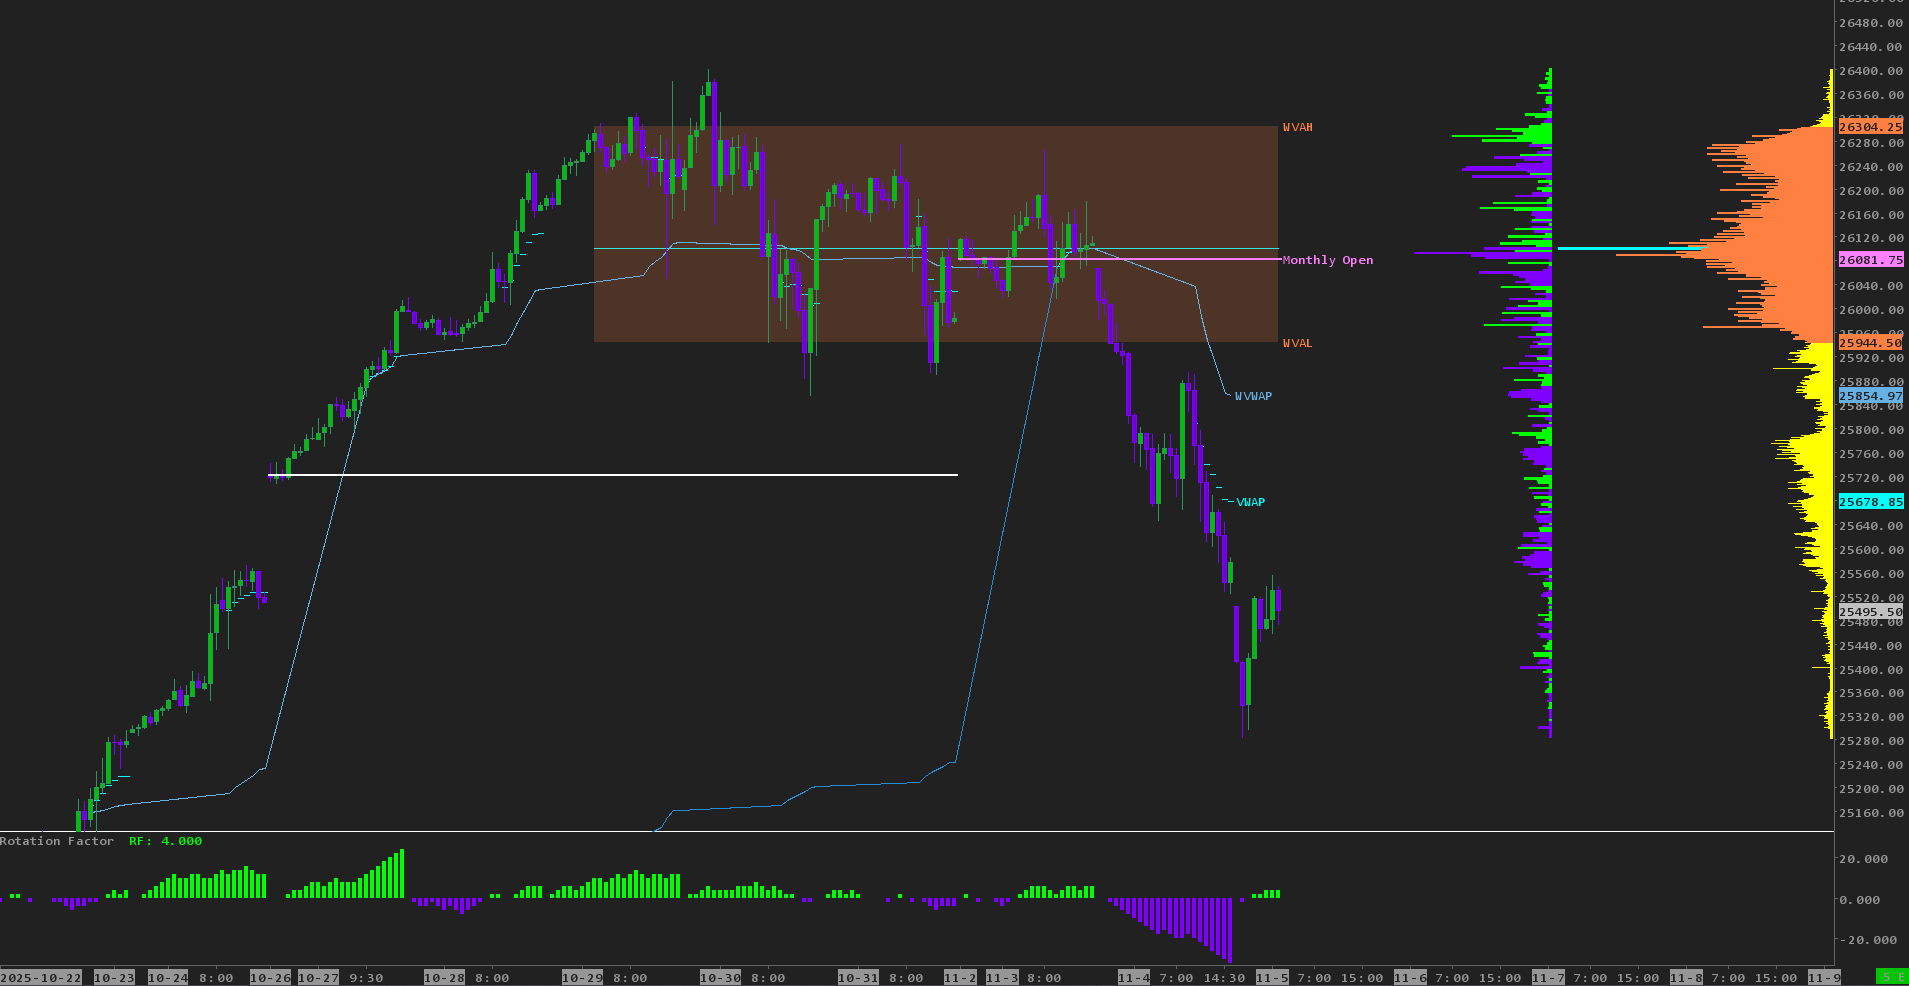Click the 10-27 9:30 timestamp on the axis
1909x986 pixels.
click(340, 978)
